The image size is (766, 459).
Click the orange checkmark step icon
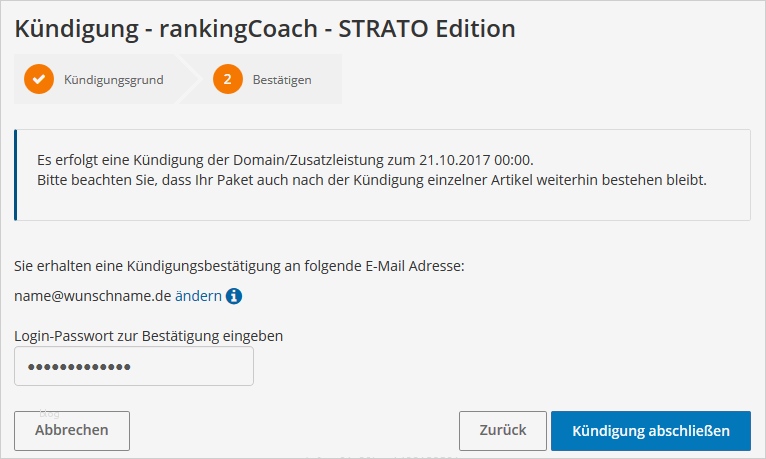coord(39,79)
